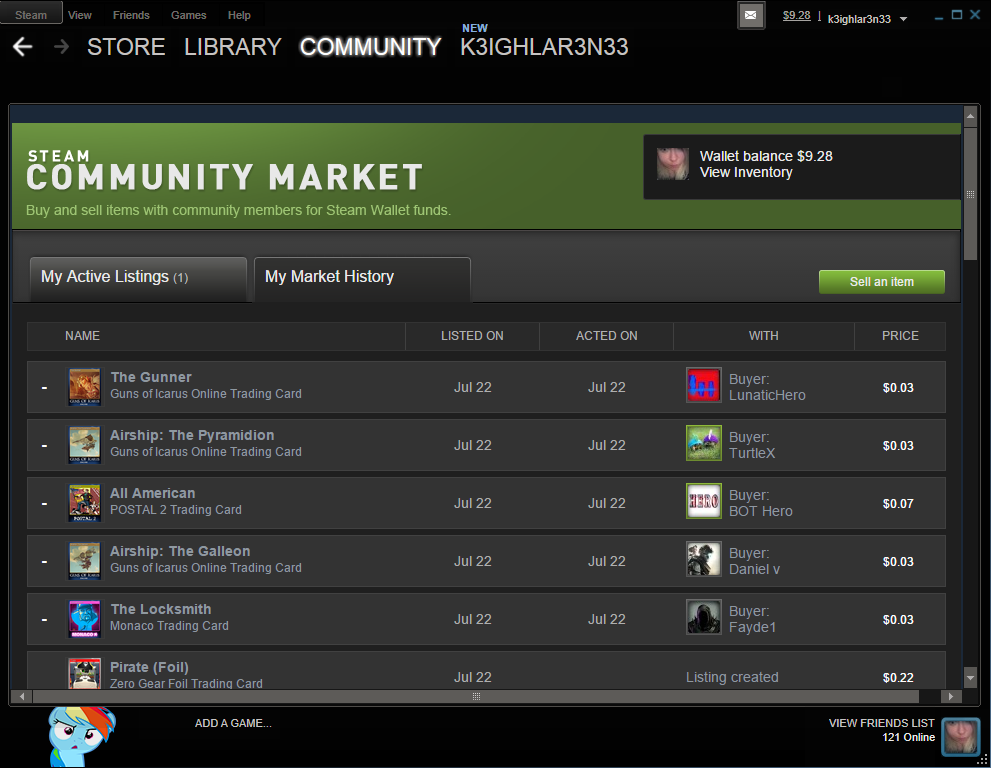Screen dimensions: 991x768
Task: Click The Locksmith Monaco card thumbnail
Action: pyautogui.click(x=85, y=619)
